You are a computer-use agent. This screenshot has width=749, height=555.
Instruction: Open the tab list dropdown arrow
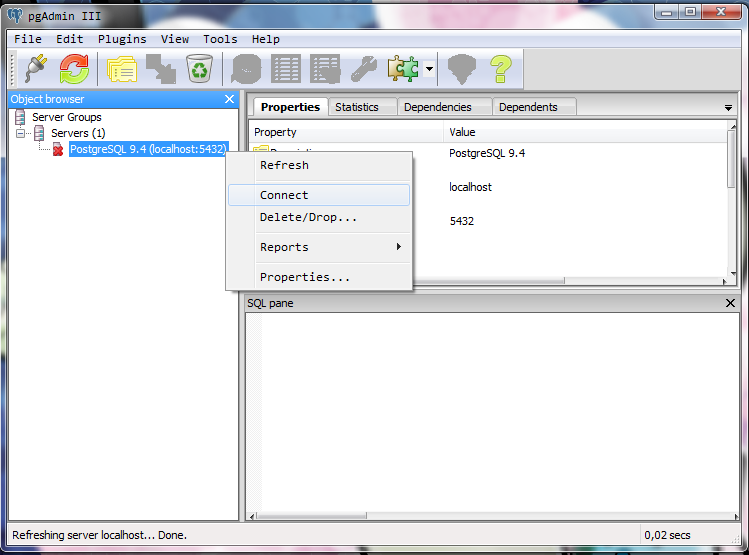(x=728, y=108)
